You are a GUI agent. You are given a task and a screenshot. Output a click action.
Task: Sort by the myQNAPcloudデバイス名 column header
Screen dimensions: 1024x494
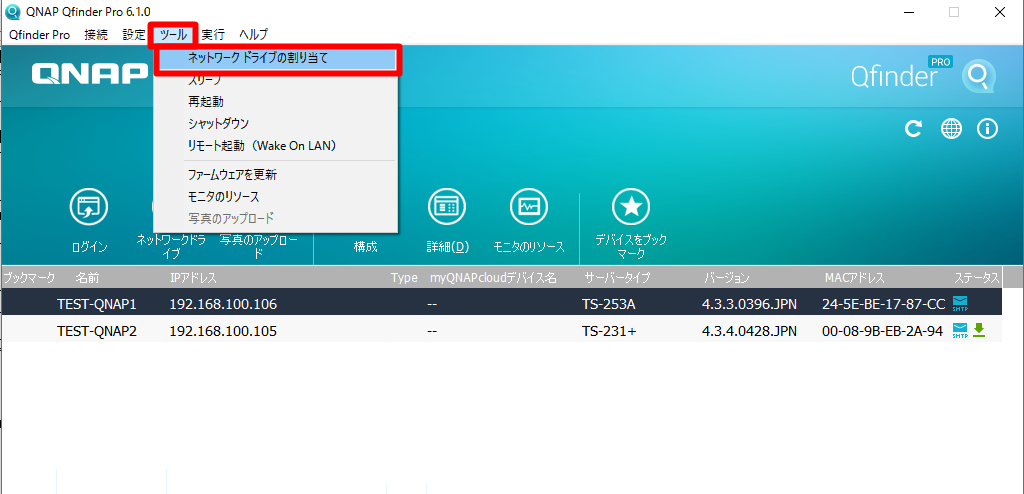pyautogui.click(x=493, y=278)
